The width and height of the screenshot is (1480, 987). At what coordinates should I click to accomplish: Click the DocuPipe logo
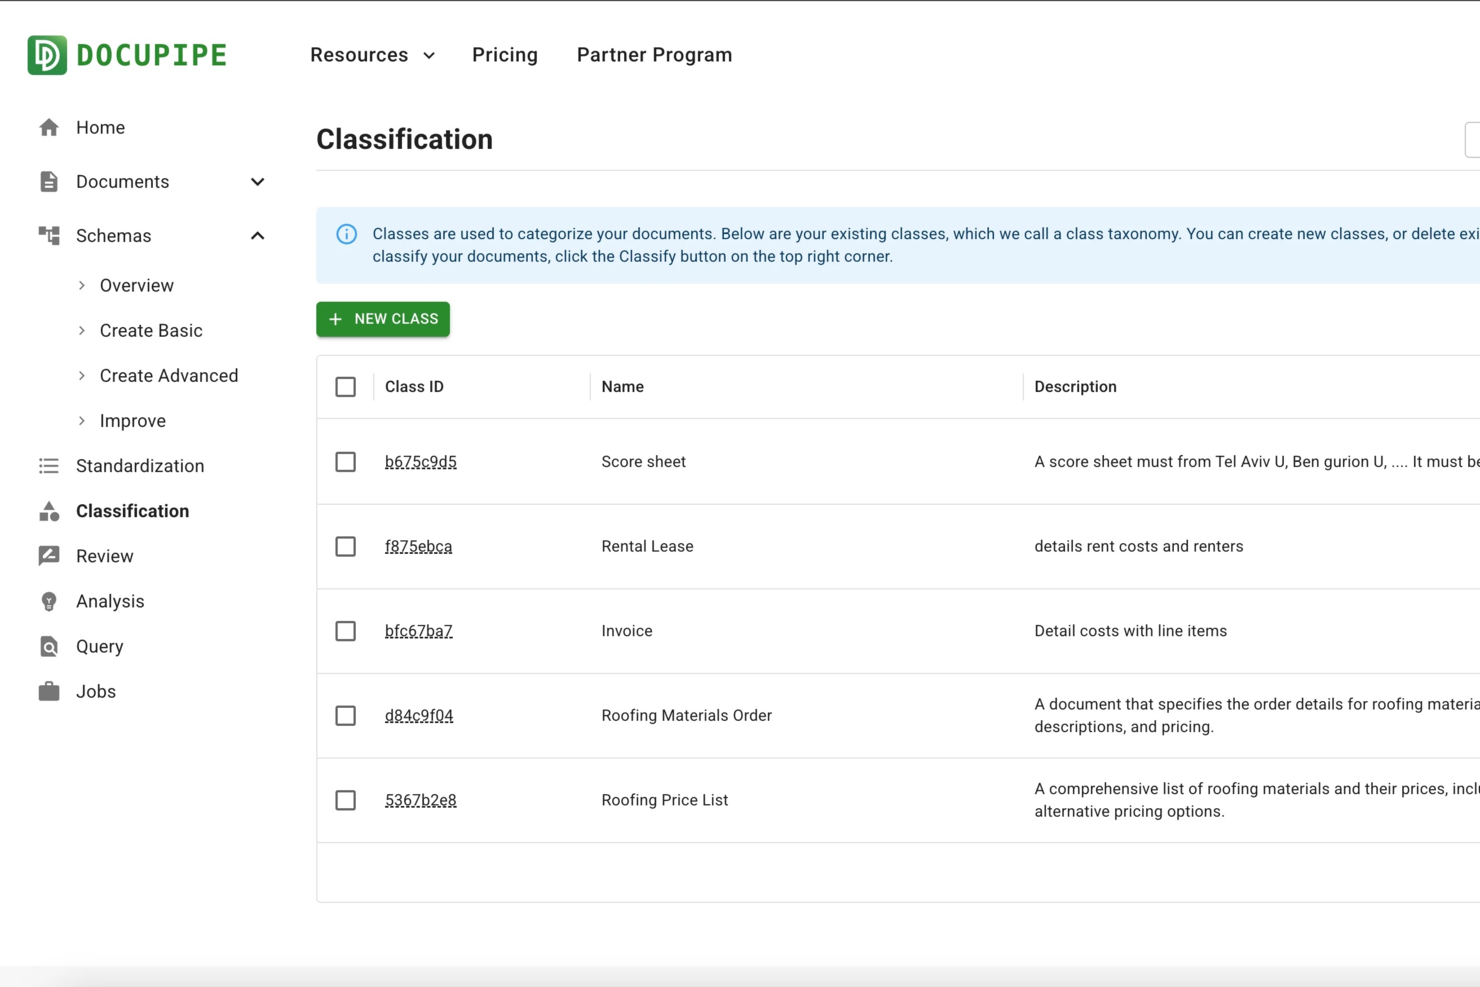point(126,54)
